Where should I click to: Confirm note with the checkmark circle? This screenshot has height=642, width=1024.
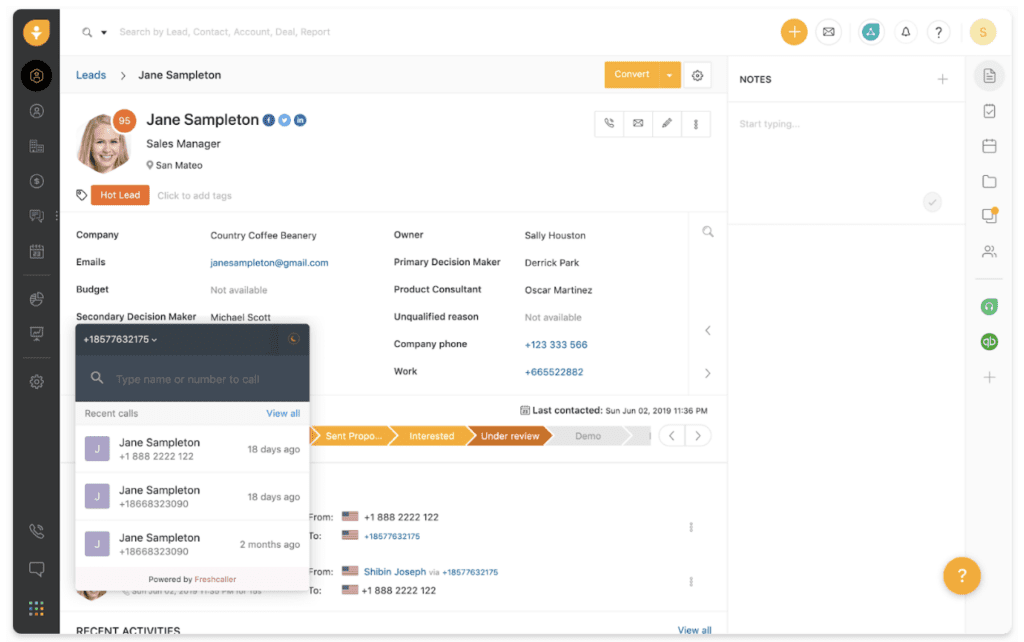point(933,202)
